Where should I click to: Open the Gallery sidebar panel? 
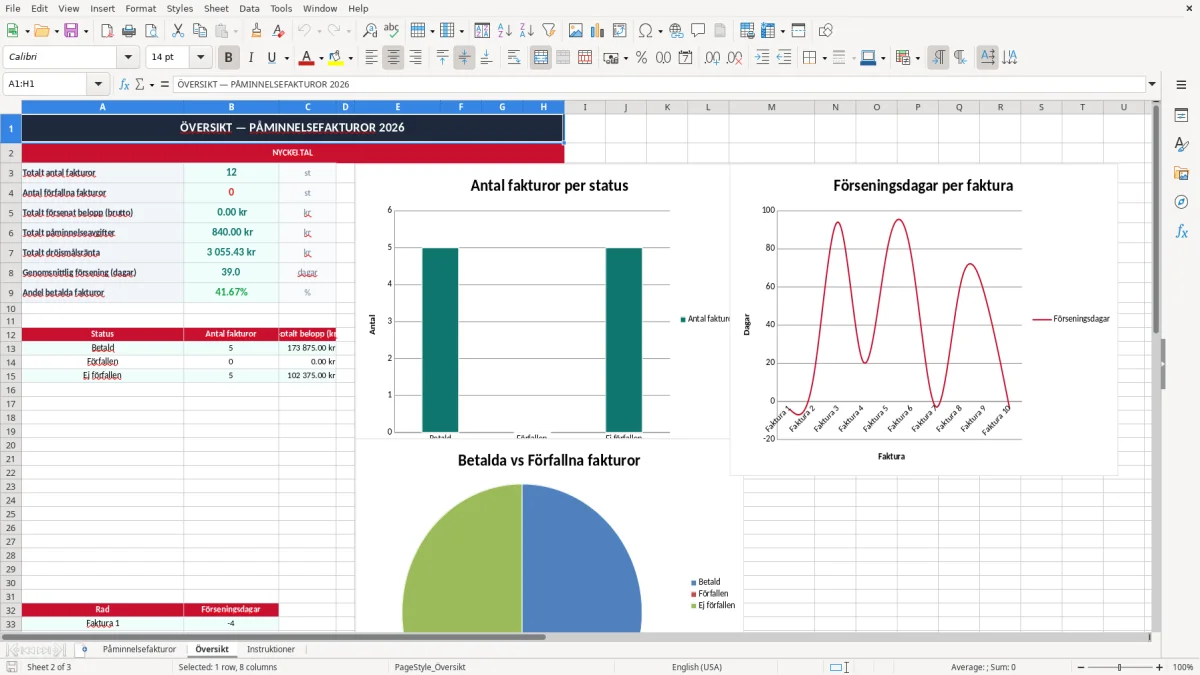click(x=1181, y=173)
